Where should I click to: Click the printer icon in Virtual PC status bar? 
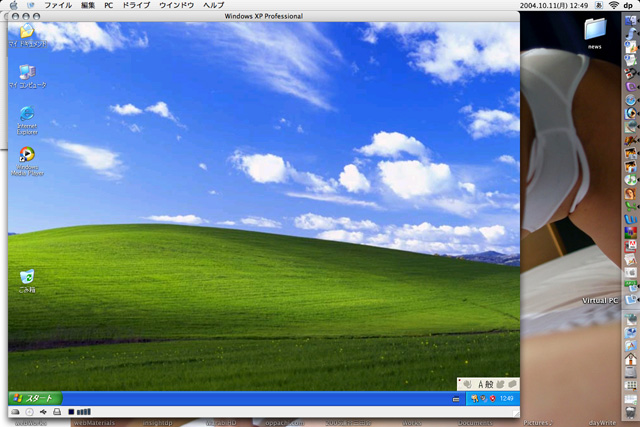56,412
